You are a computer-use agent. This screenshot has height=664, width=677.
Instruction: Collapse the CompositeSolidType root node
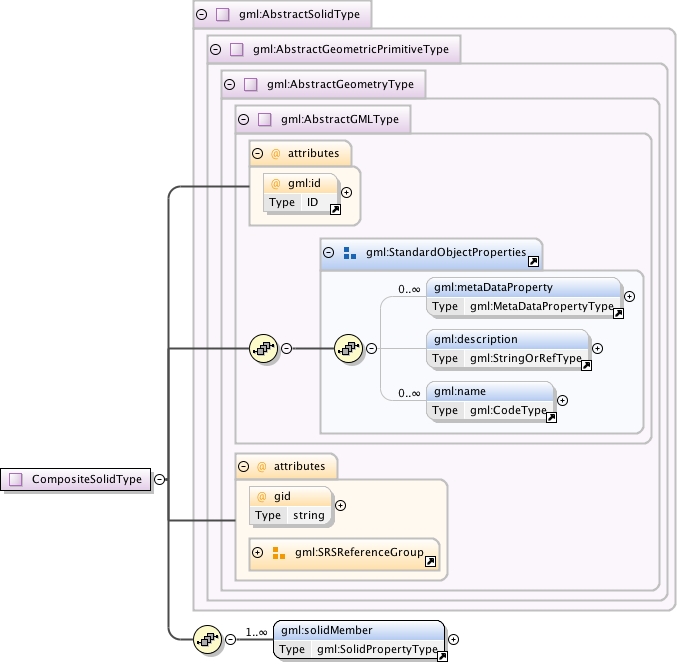pyautogui.click(x=159, y=479)
